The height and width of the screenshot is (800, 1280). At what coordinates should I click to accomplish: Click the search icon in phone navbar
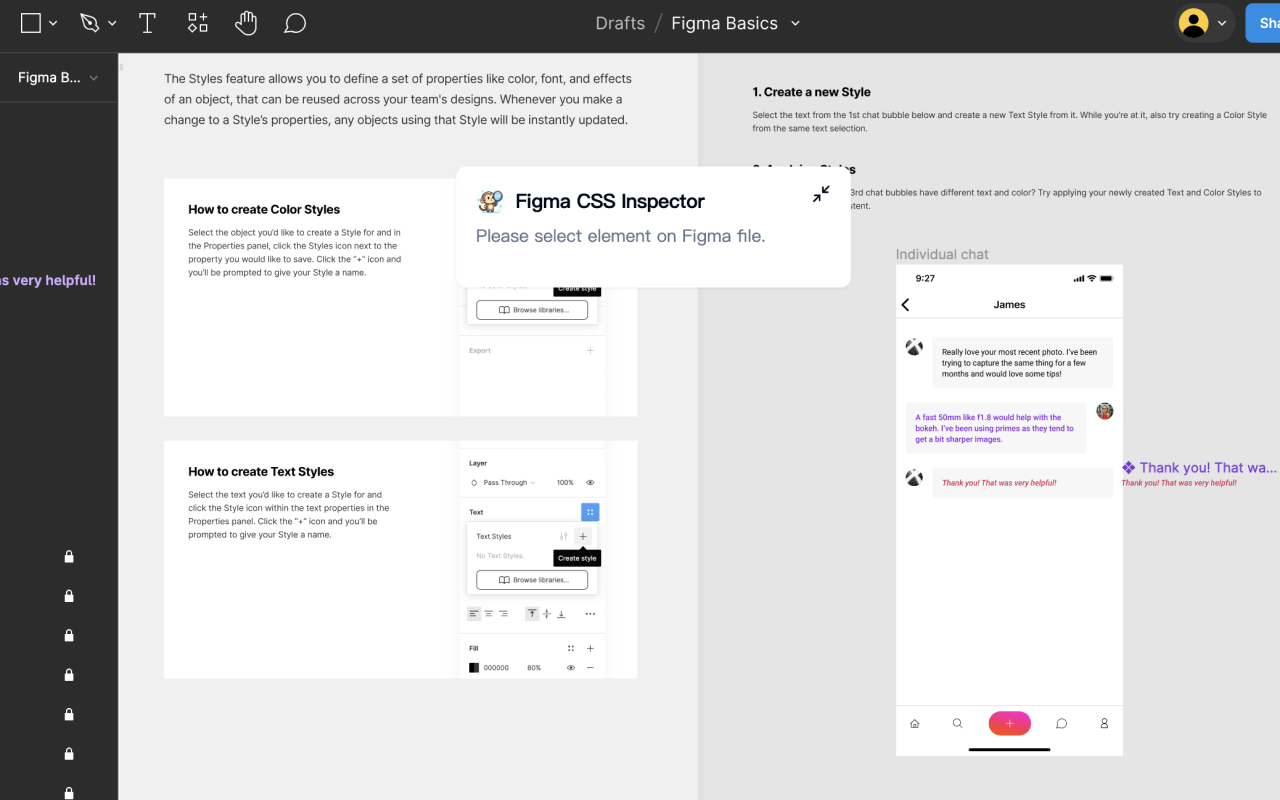pyautogui.click(x=957, y=723)
